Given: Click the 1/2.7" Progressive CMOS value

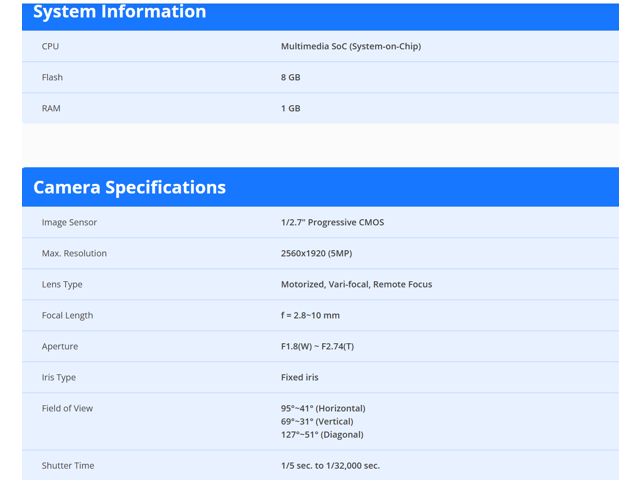Looking at the screenshot, I should (332, 222).
